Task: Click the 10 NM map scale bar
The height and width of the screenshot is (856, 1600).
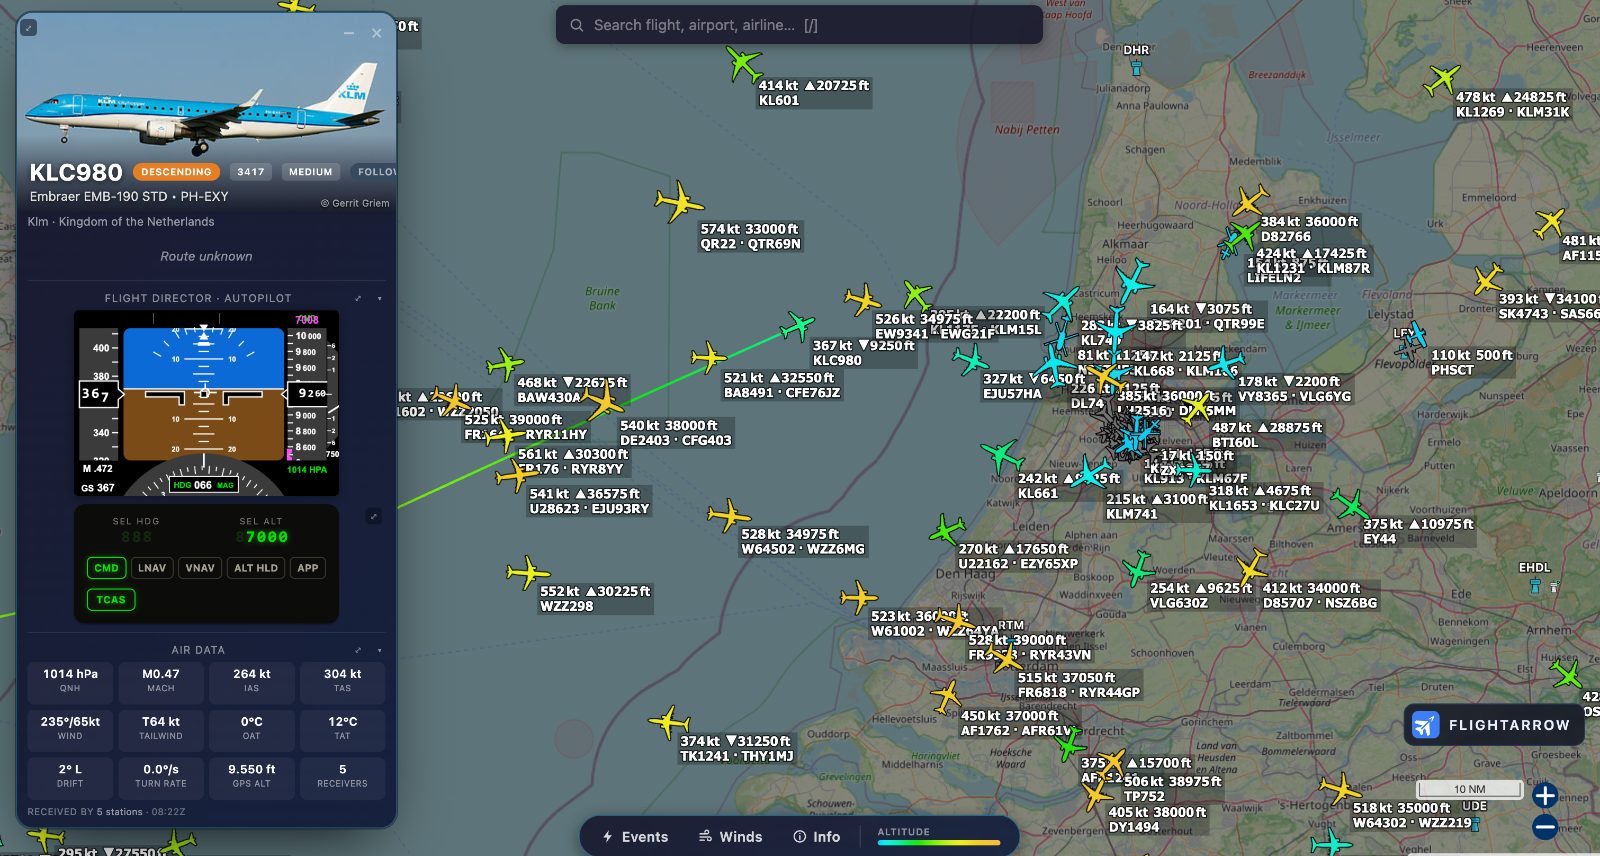Action: pos(1469,789)
